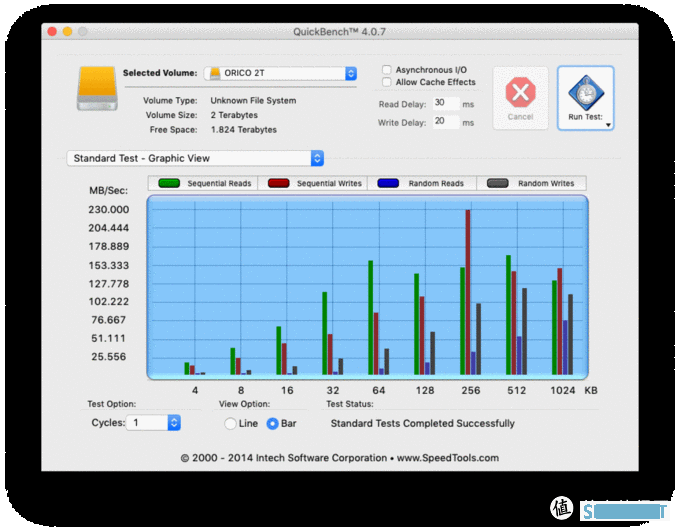Screen dimensions: 680x531
Task: Enable Allow Cache Effects checkbox
Action: pos(386,82)
